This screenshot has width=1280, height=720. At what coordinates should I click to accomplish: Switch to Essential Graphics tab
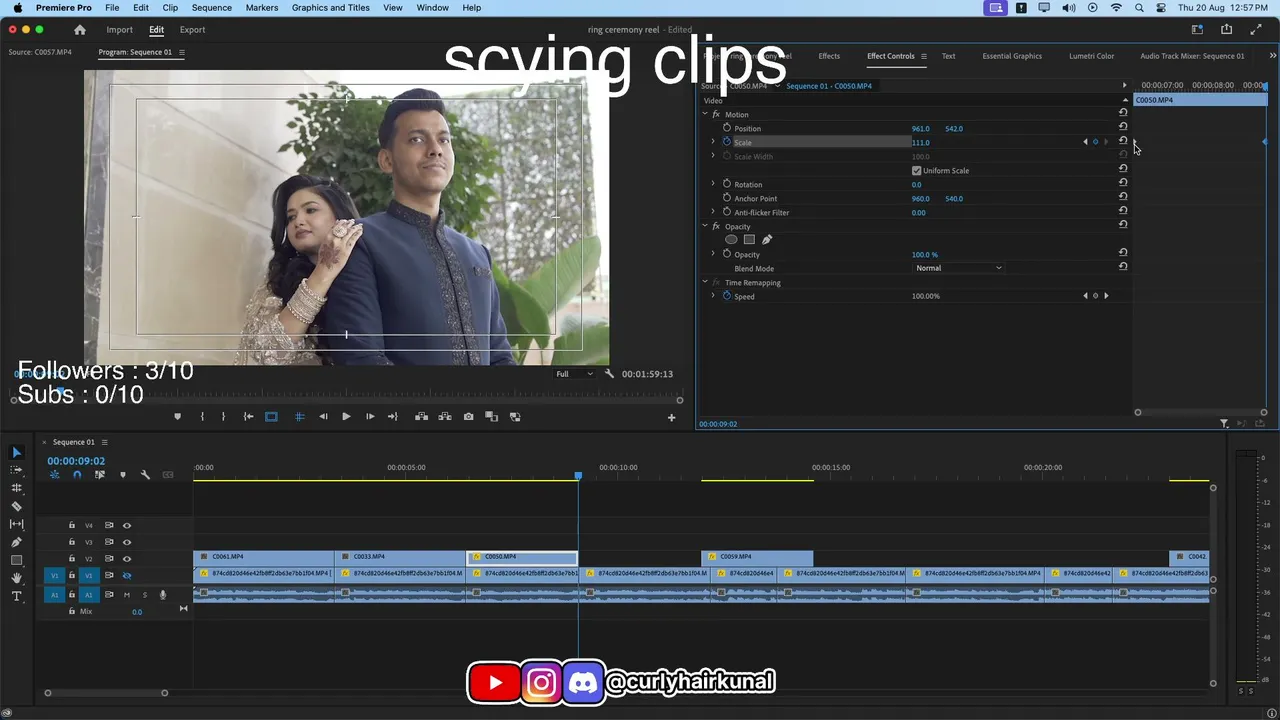1012,56
